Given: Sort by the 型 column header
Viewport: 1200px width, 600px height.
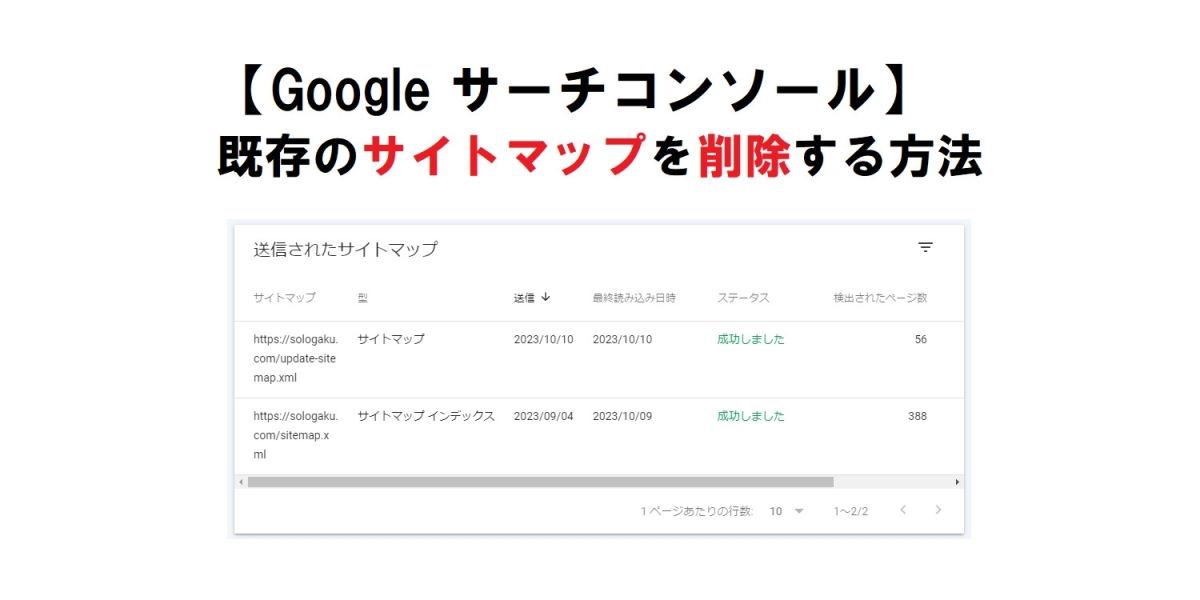Looking at the screenshot, I should pos(363,298).
